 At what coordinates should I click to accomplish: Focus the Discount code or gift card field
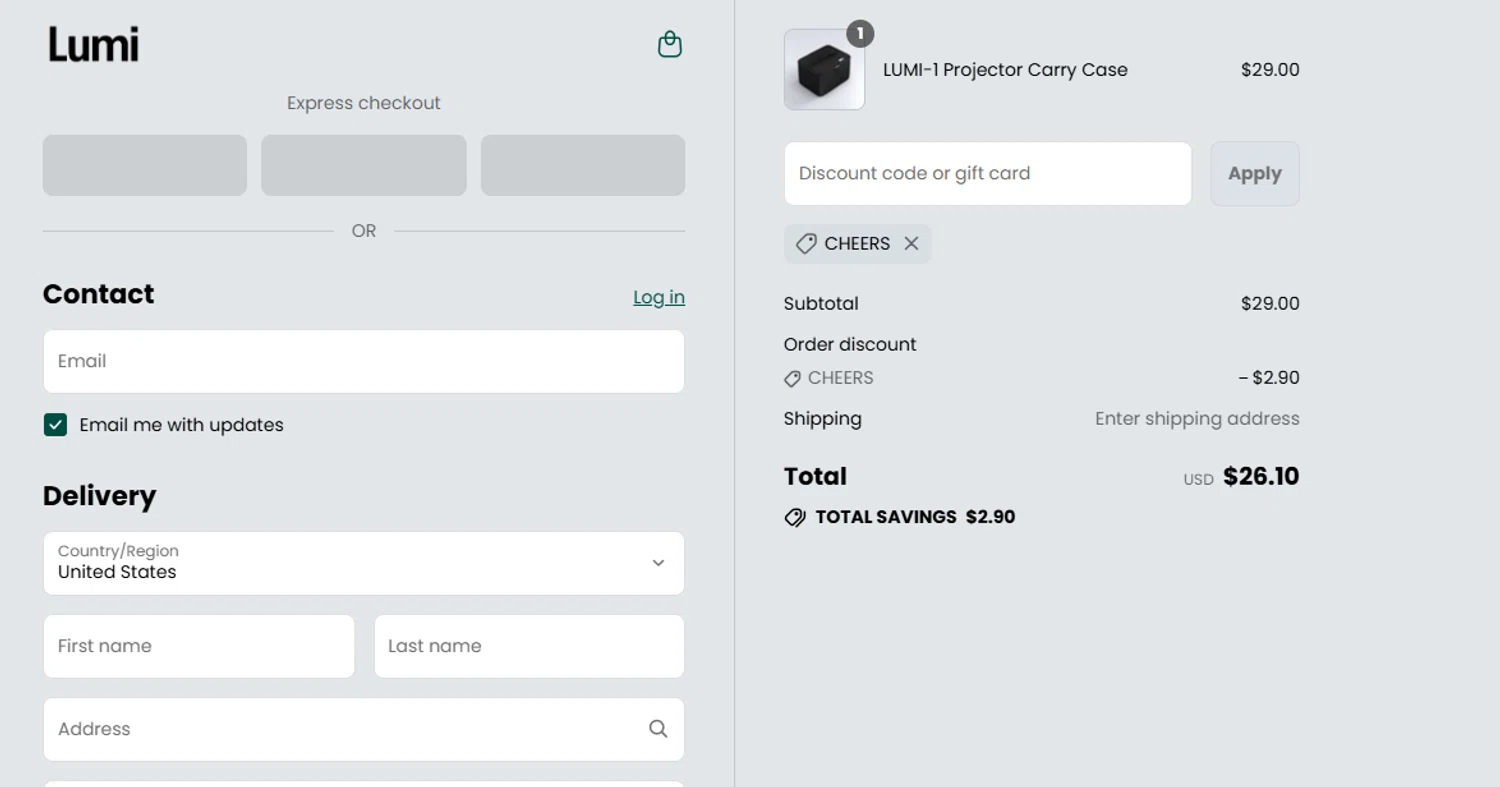pos(988,173)
